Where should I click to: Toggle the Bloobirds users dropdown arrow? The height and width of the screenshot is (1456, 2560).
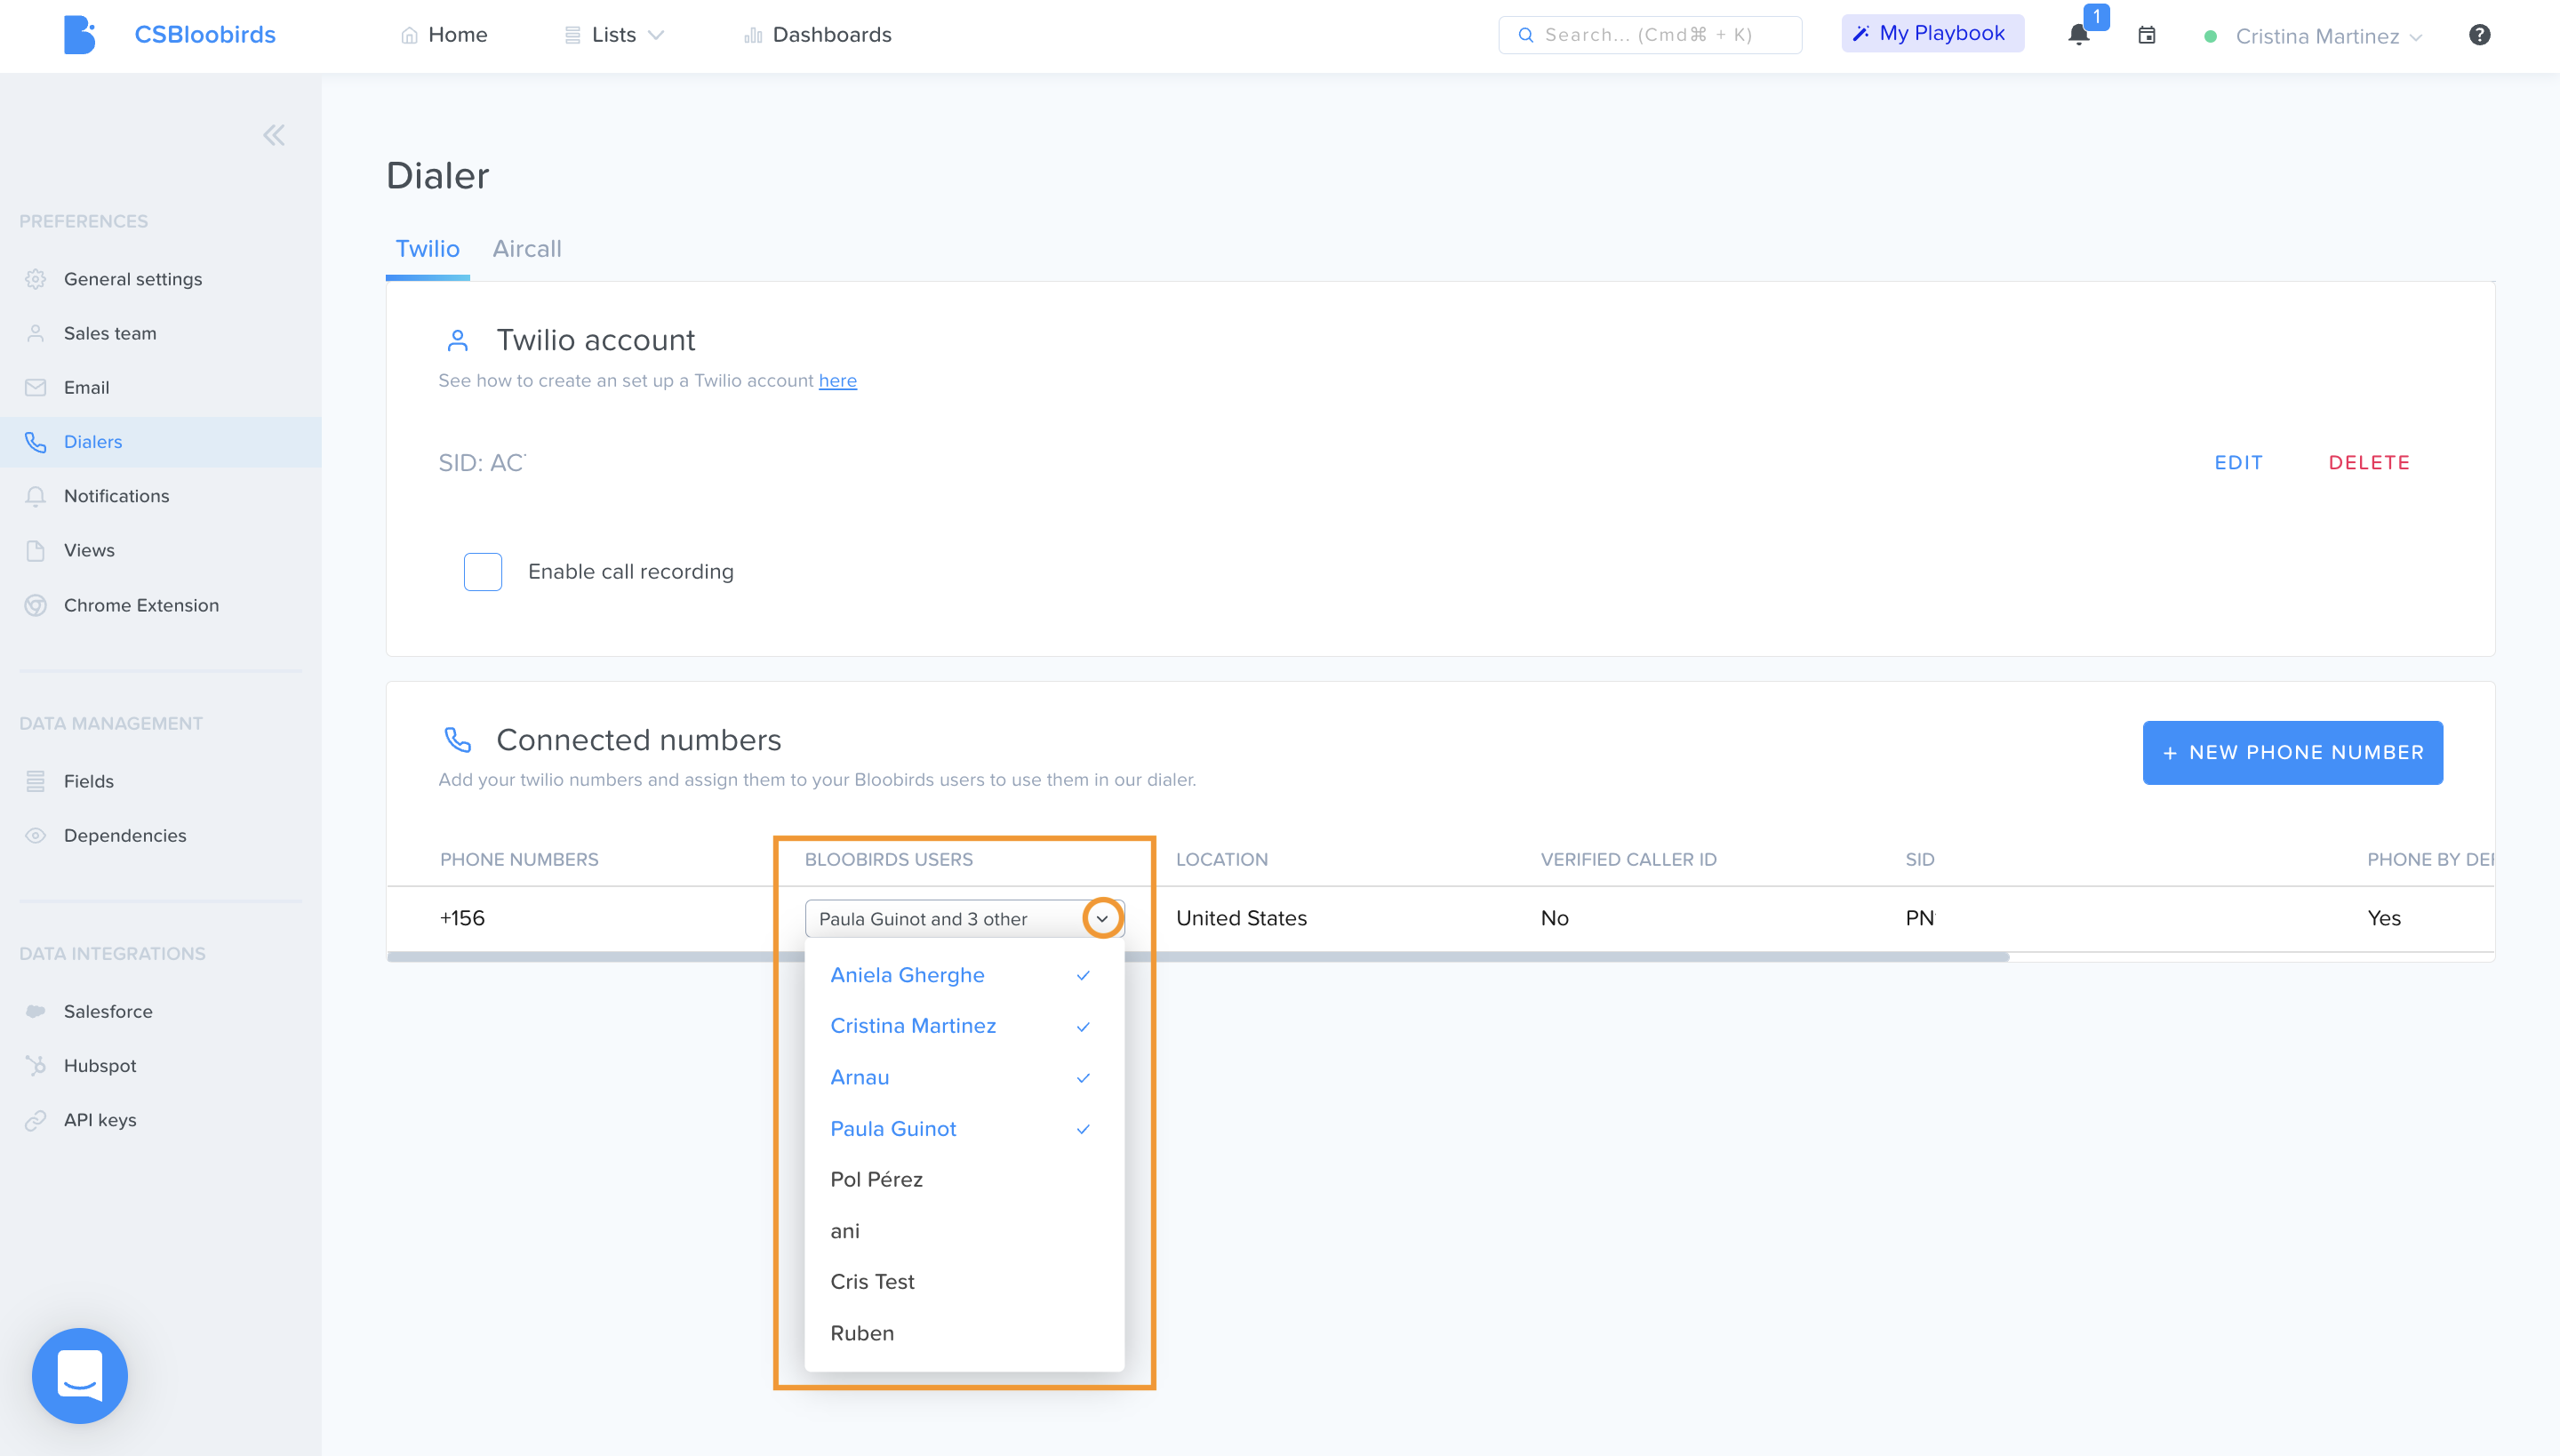click(x=1102, y=918)
